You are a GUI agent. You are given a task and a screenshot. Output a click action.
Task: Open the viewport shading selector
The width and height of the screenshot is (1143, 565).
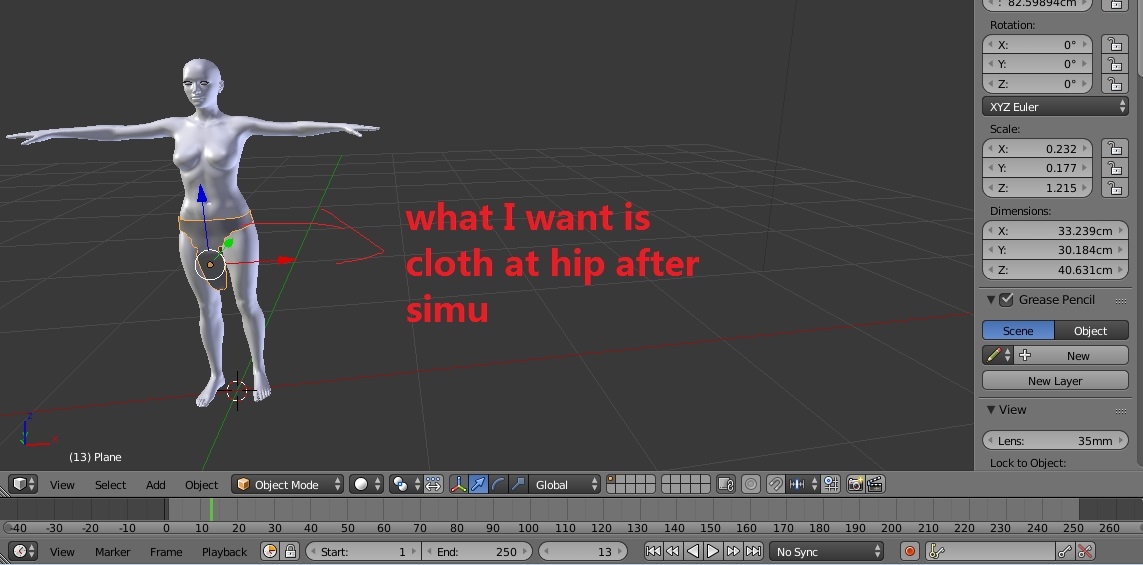click(x=366, y=484)
